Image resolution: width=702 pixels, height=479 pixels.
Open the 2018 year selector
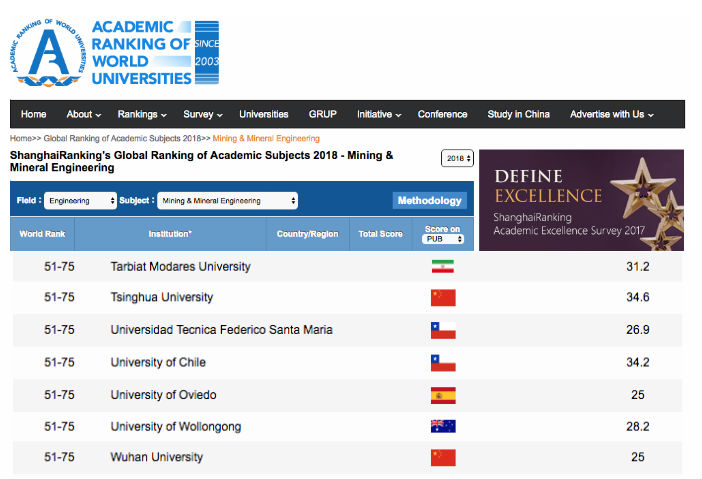tap(457, 158)
